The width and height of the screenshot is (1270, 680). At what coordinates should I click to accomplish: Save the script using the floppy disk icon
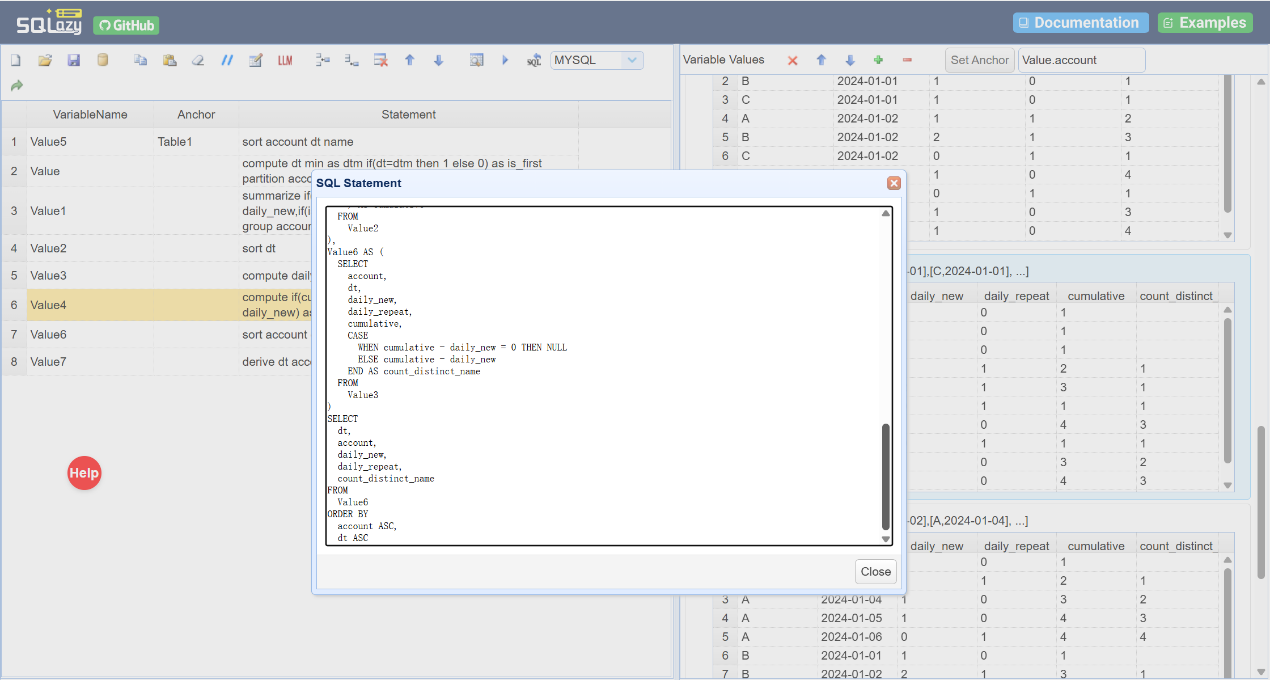pyautogui.click(x=74, y=60)
